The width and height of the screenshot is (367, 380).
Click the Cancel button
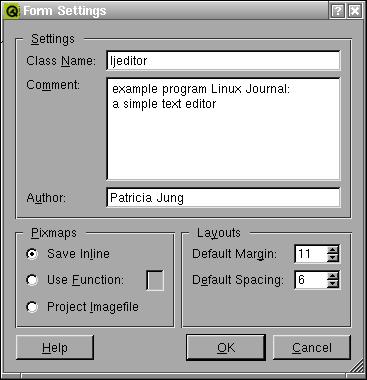click(x=312, y=348)
